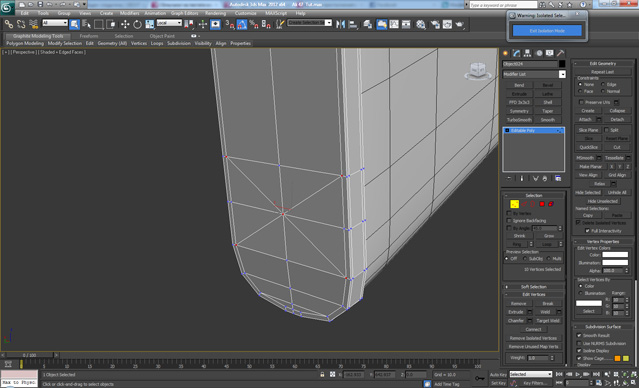Screen dimensions: 639x388
Task: Open the selection filter All dropdown
Action: tap(55, 23)
